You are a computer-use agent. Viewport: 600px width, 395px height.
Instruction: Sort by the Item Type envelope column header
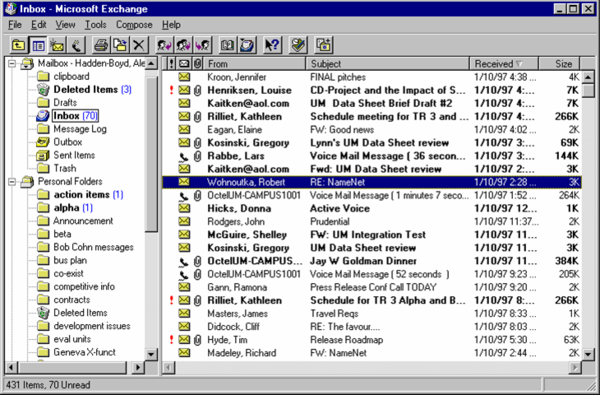tap(184, 64)
